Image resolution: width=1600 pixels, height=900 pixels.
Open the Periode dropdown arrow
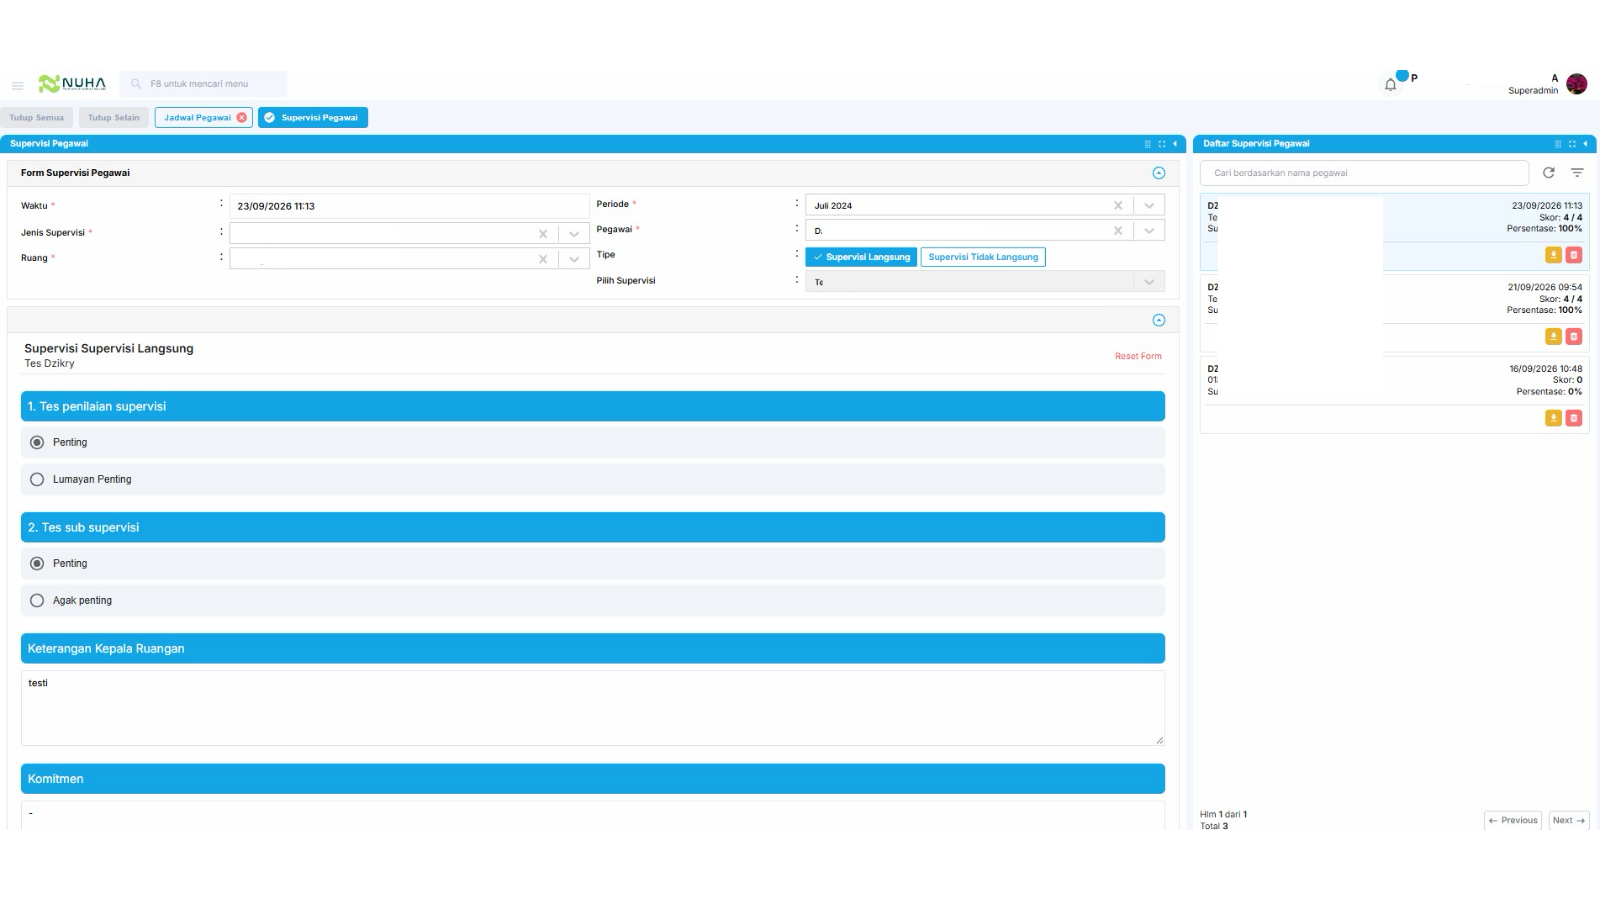point(1149,206)
